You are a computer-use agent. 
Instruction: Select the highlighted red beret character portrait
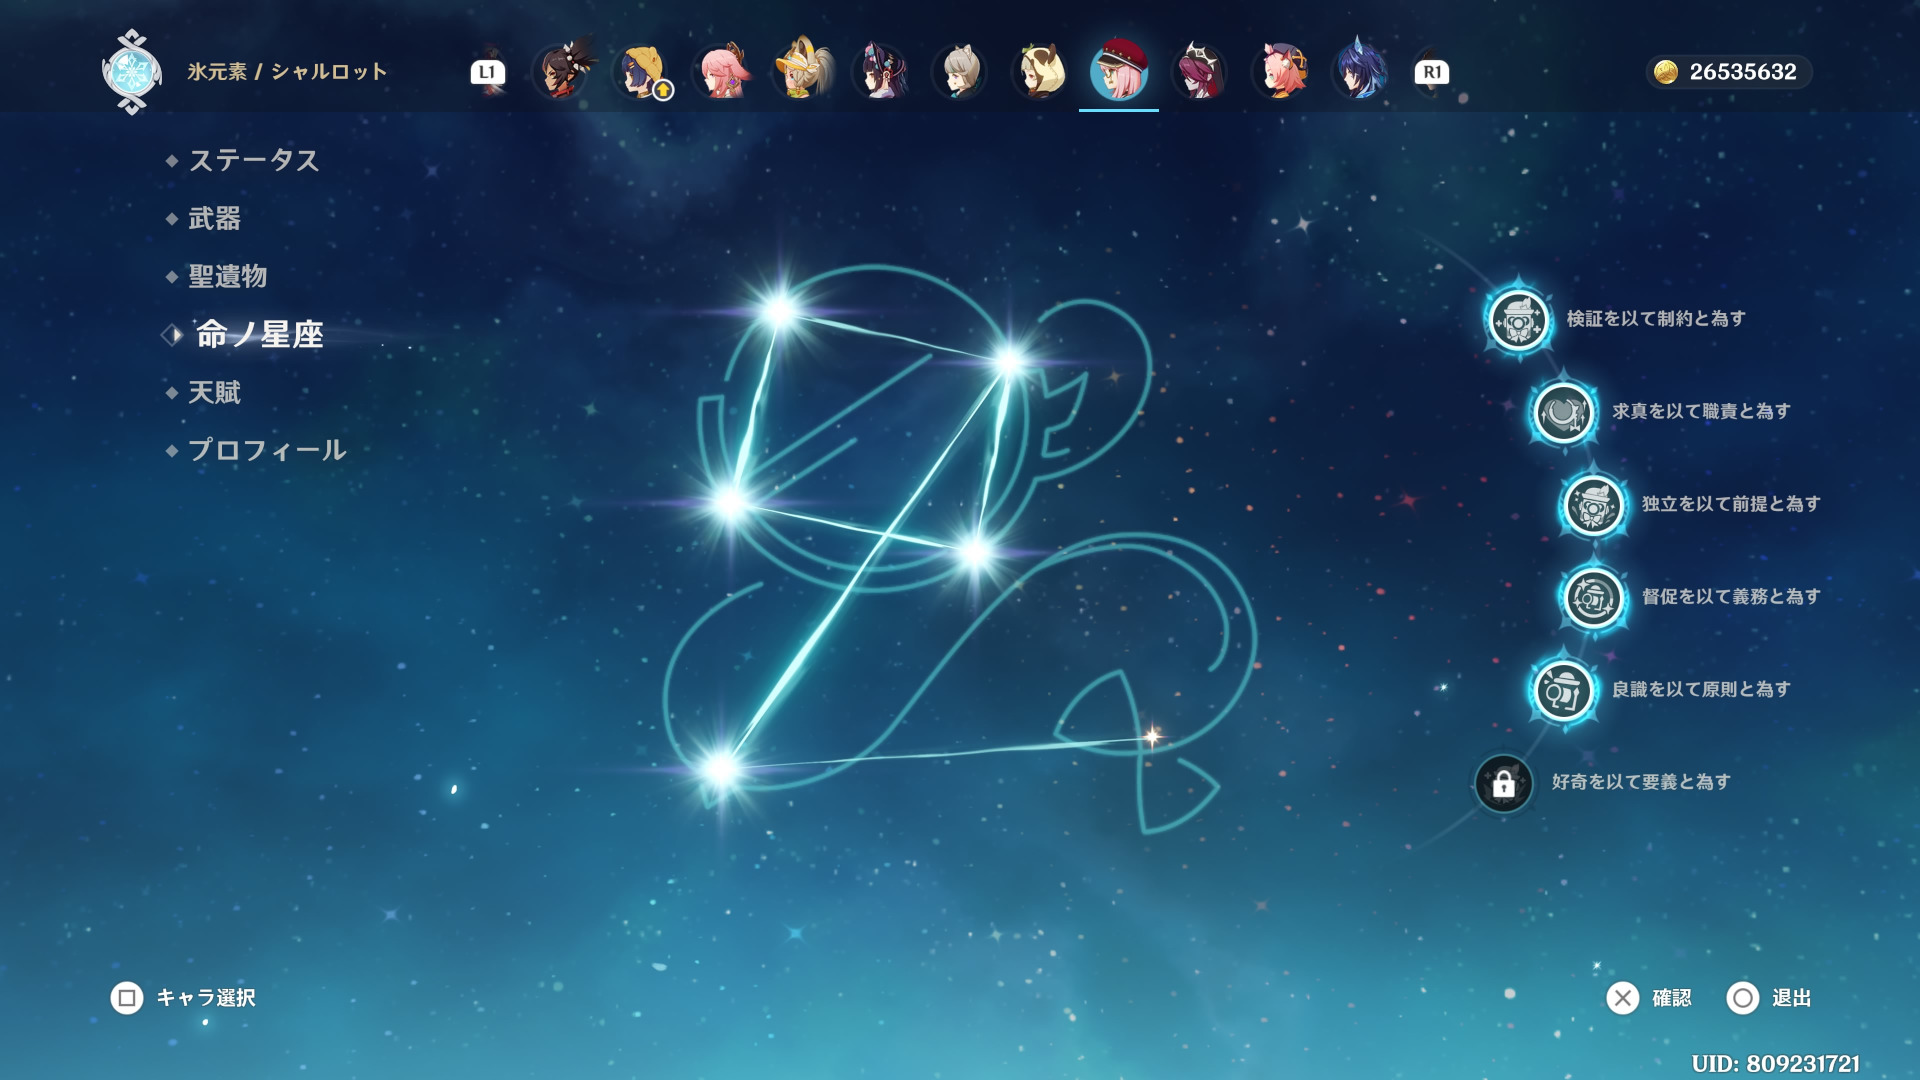1119,71
